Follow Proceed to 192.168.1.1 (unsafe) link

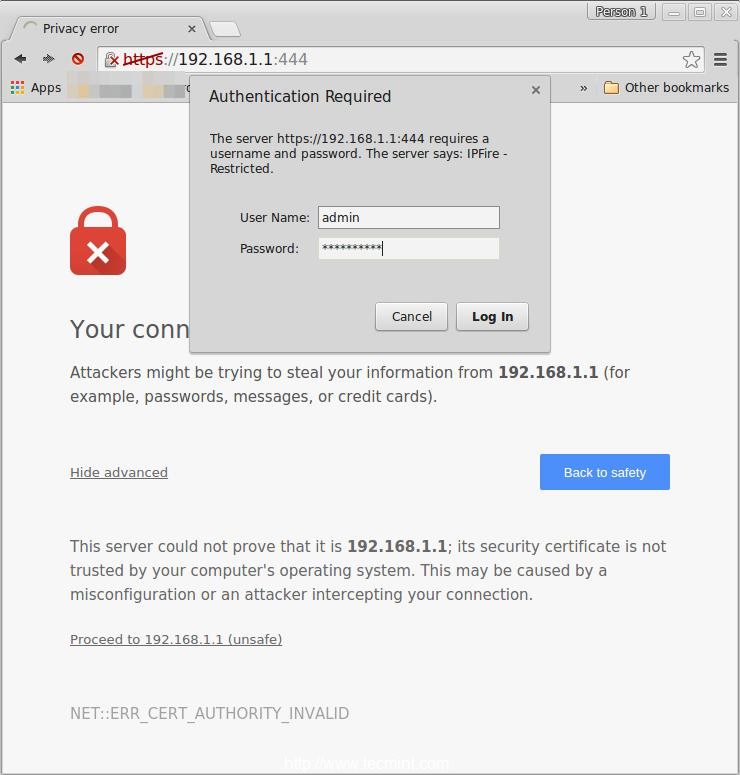click(x=176, y=640)
